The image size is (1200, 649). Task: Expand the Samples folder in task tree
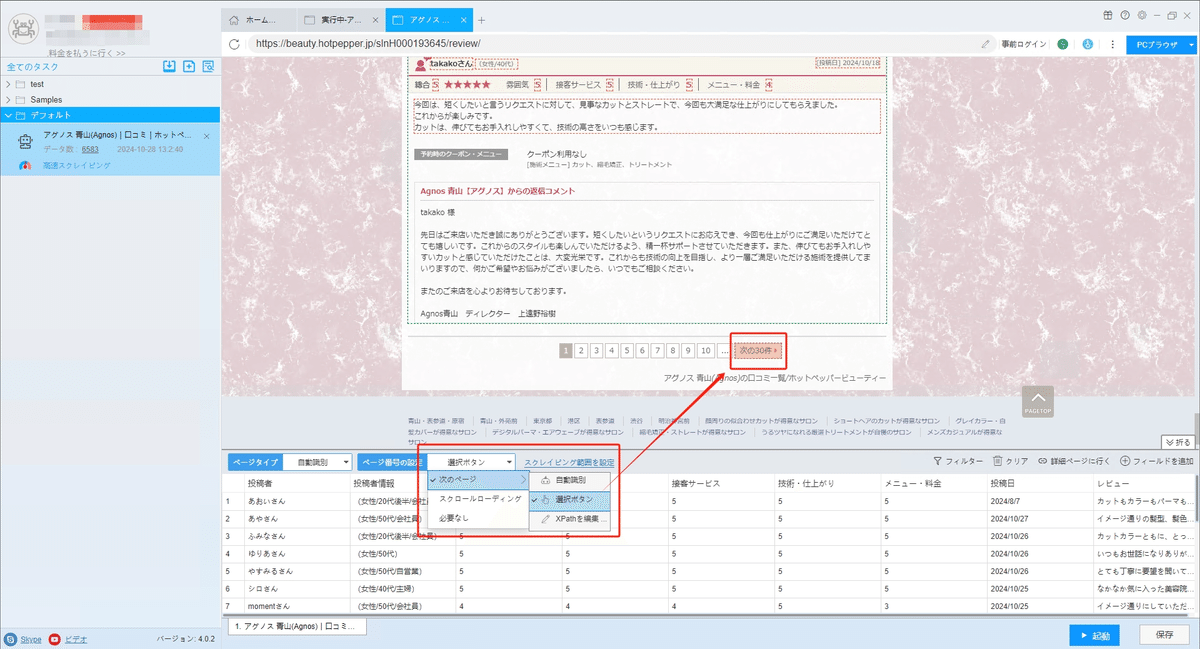pyautogui.click(x=9, y=100)
